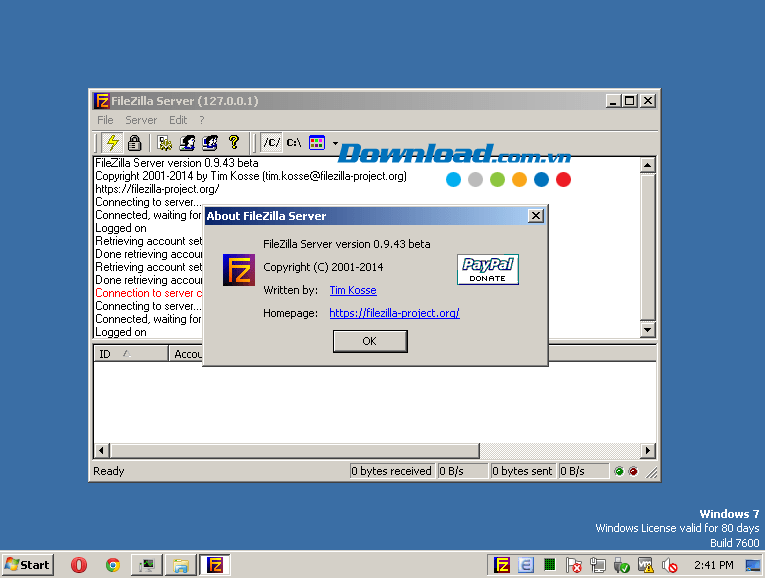Launch Opera from the taskbar
The width and height of the screenshot is (765, 578).
[x=79, y=565]
